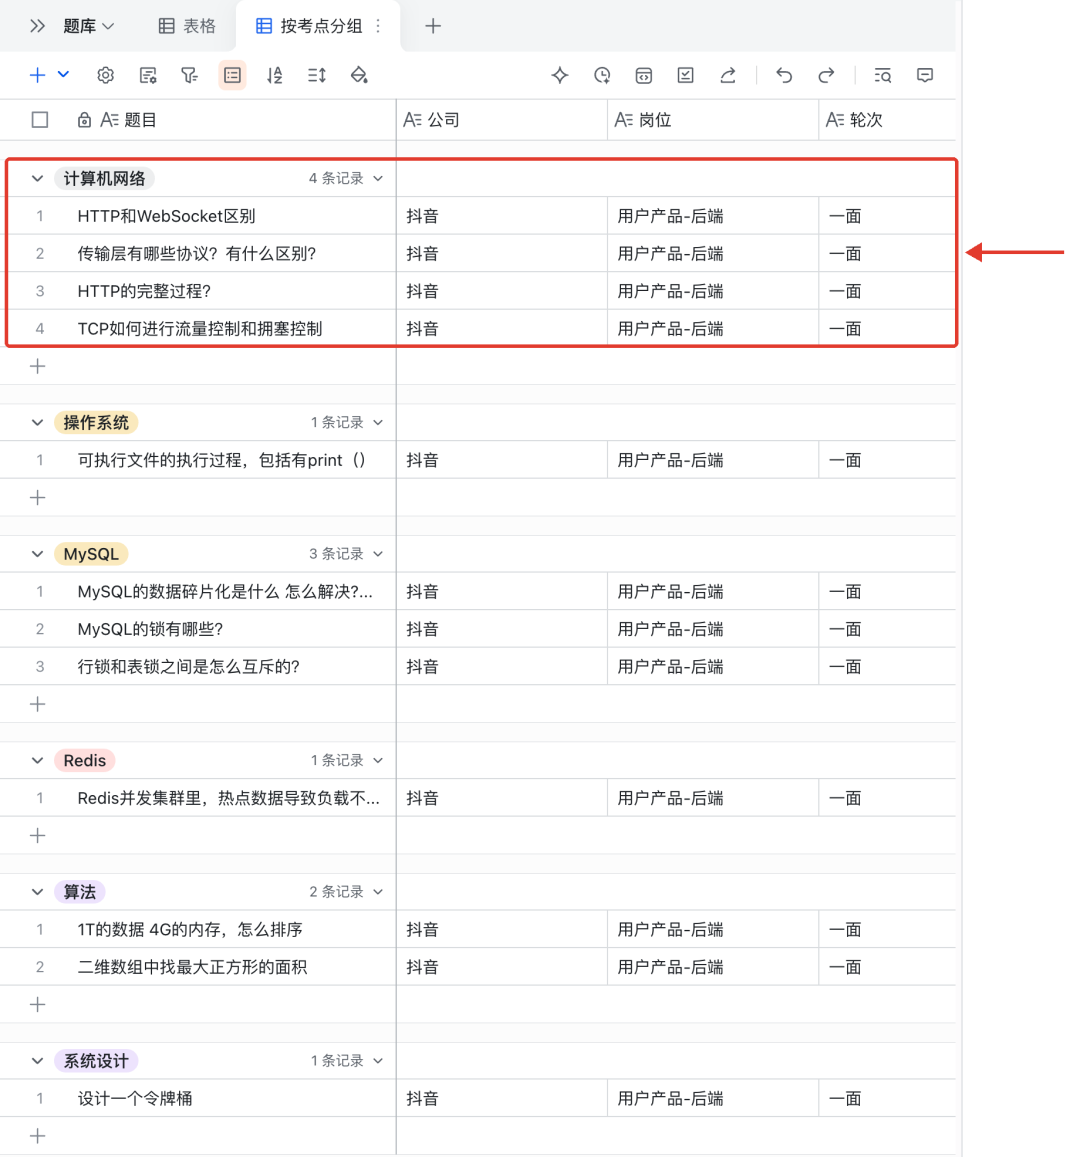Open the form embed icon
The width and height of the screenshot is (1080, 1157).
(643, 75)
